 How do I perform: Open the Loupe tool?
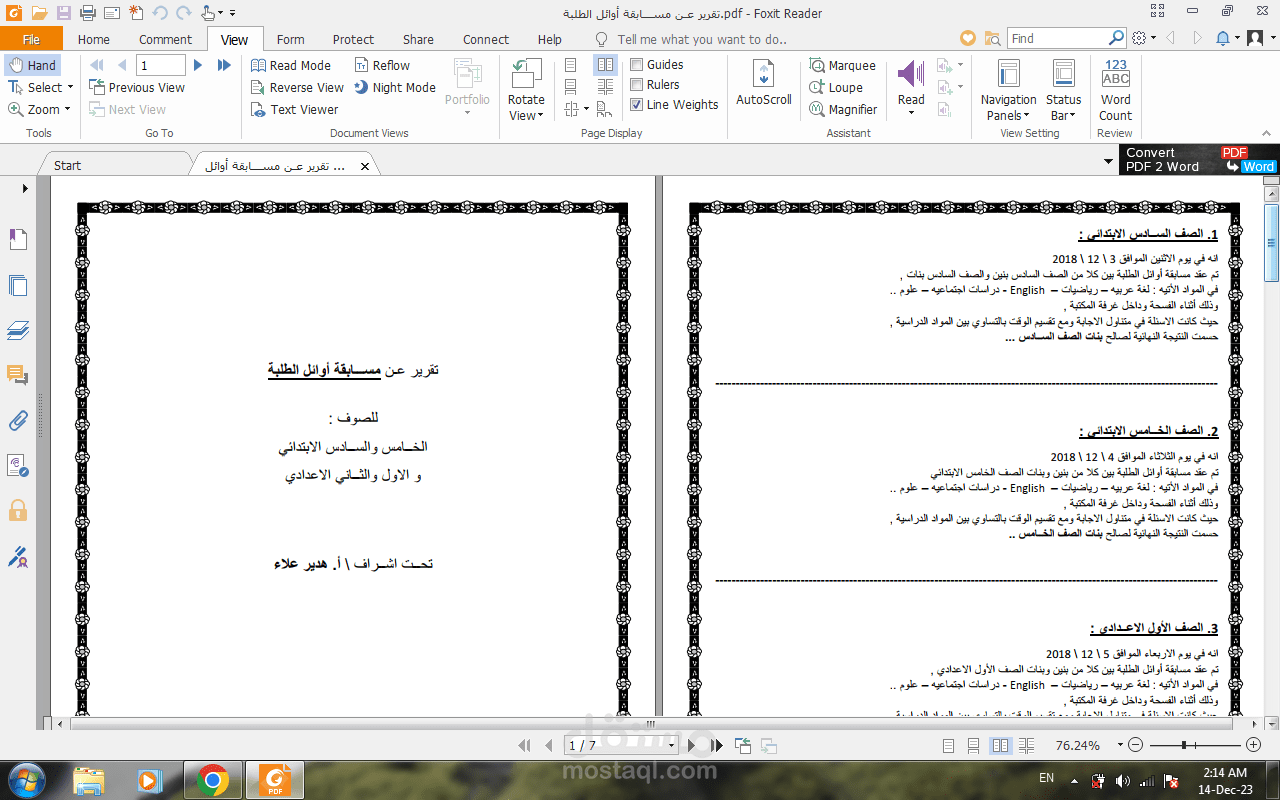(836, 87)
